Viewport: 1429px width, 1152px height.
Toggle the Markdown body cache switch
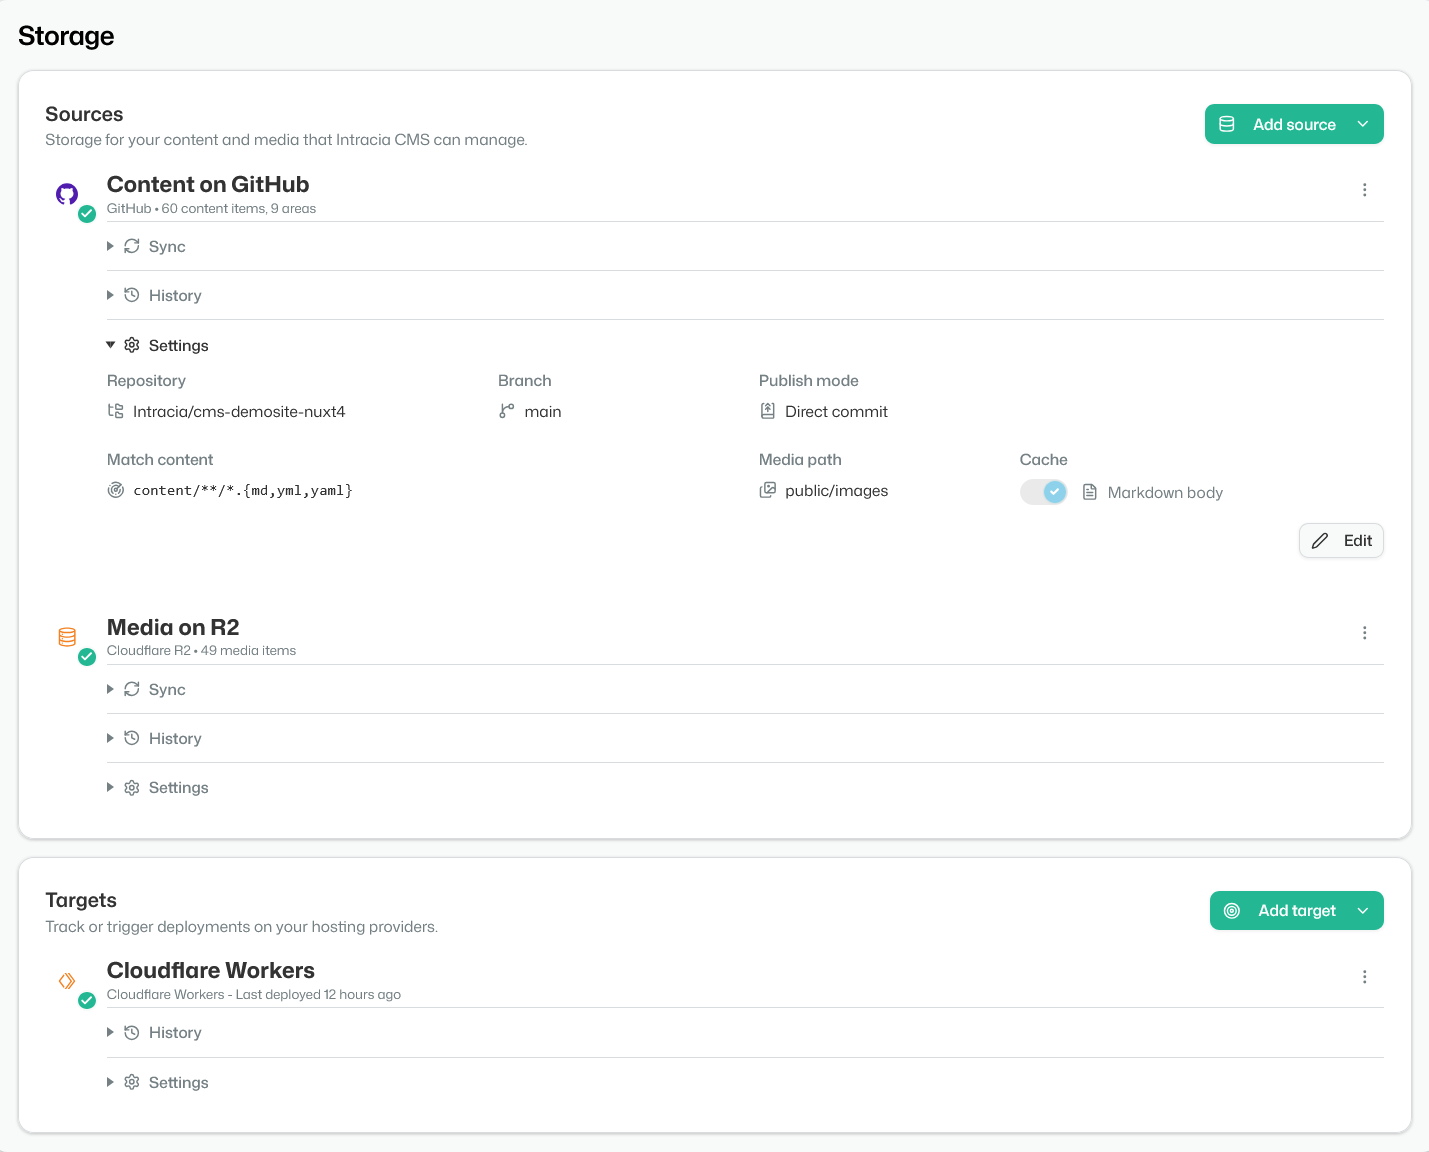coord(1044,492)
